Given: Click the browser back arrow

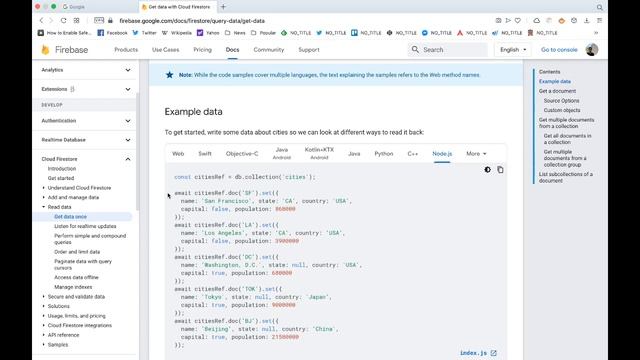Looking at the screenshot, I should (41, 20).
